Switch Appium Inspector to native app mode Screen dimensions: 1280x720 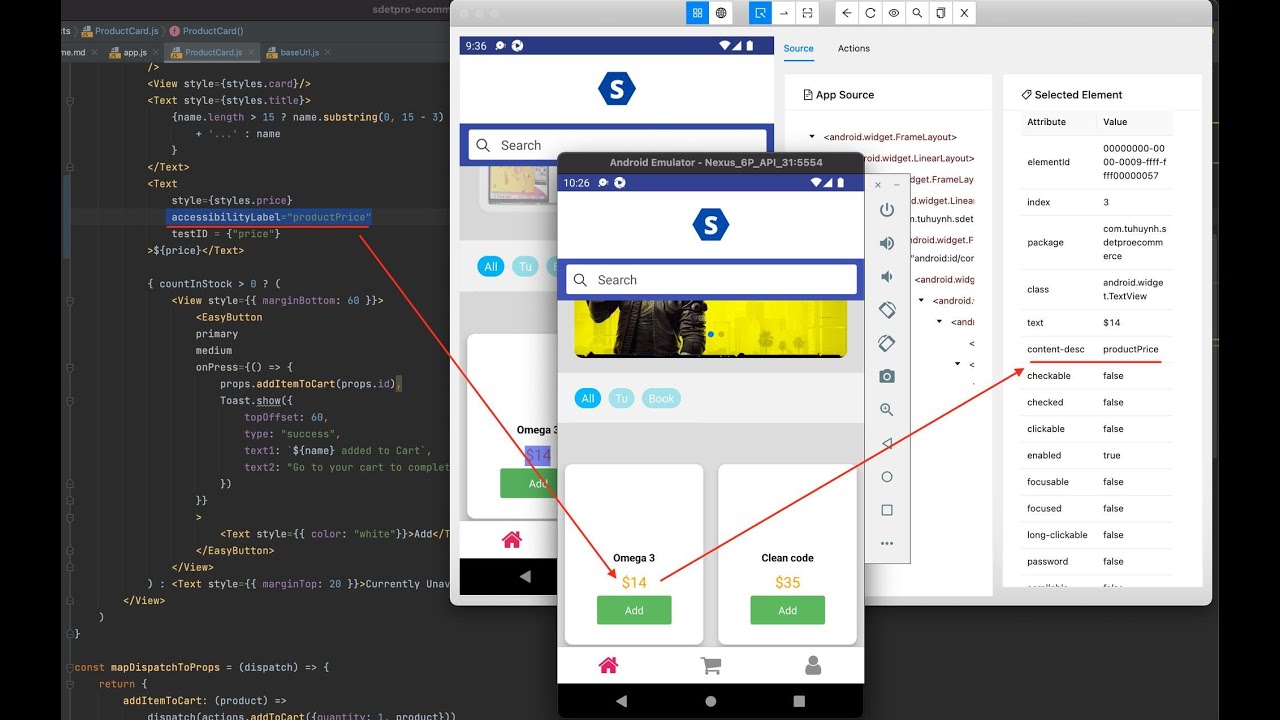[697, 13]
